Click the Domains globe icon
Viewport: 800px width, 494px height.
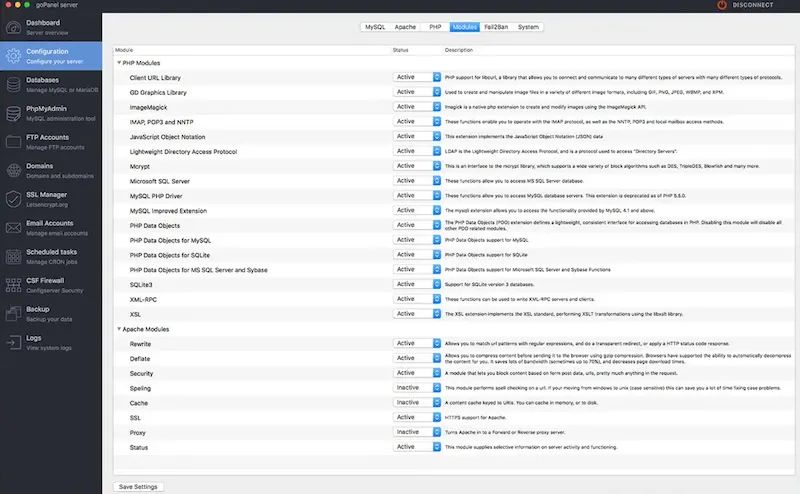(x=14, y=170)
